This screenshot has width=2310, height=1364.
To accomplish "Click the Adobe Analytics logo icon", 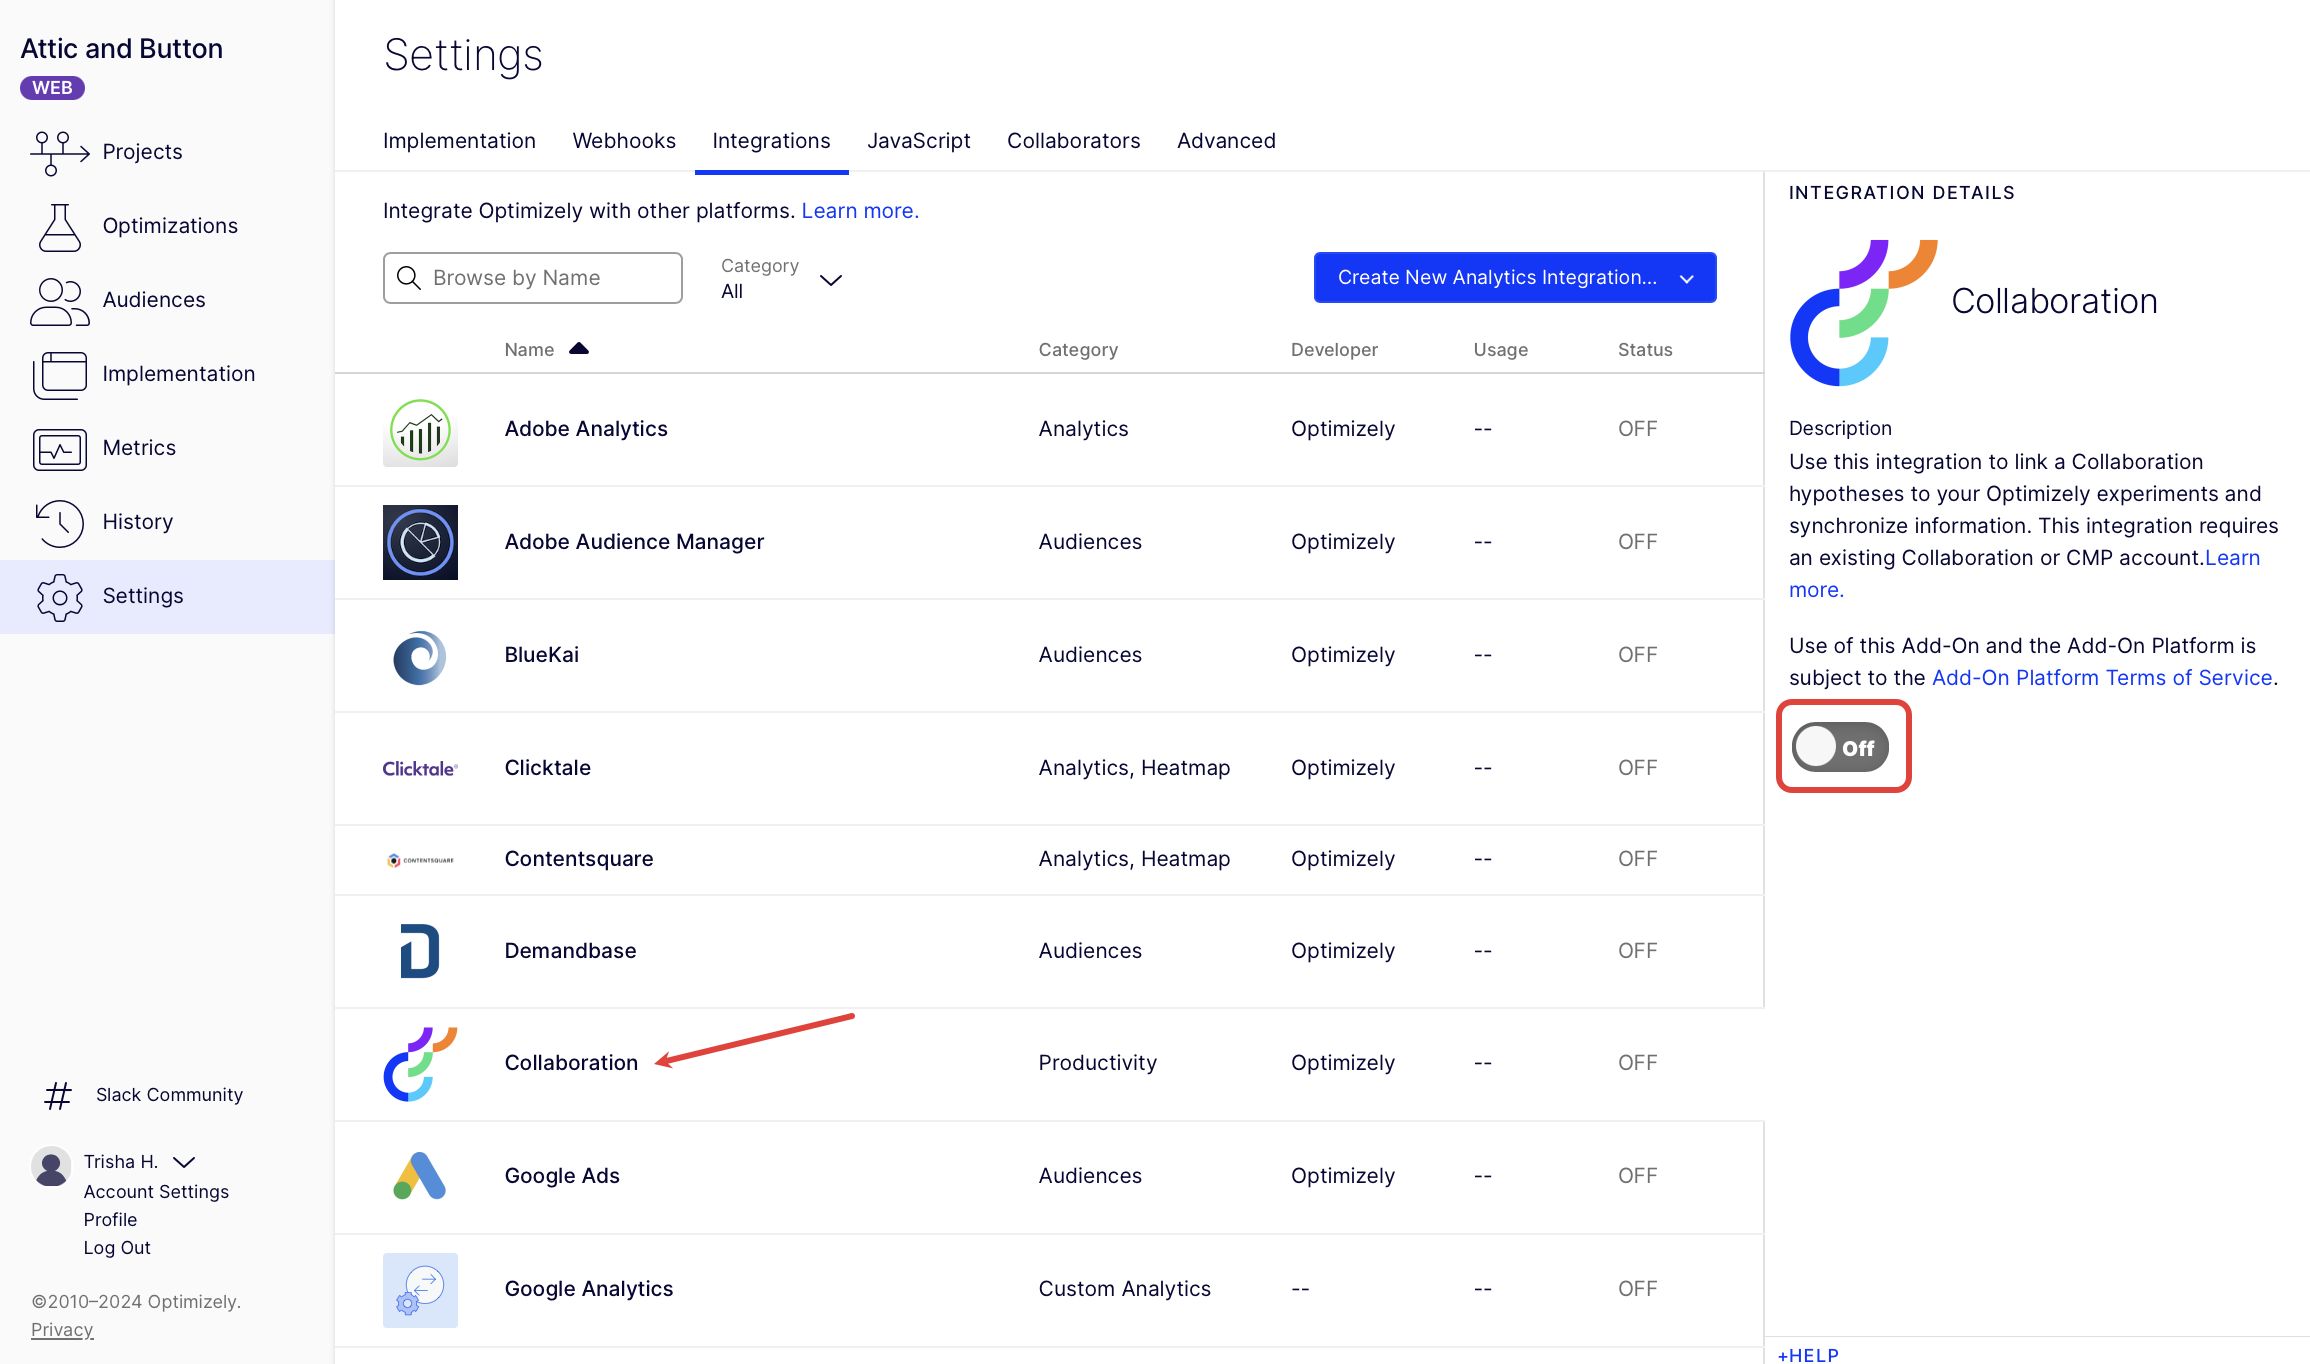I will pos(420,430).
